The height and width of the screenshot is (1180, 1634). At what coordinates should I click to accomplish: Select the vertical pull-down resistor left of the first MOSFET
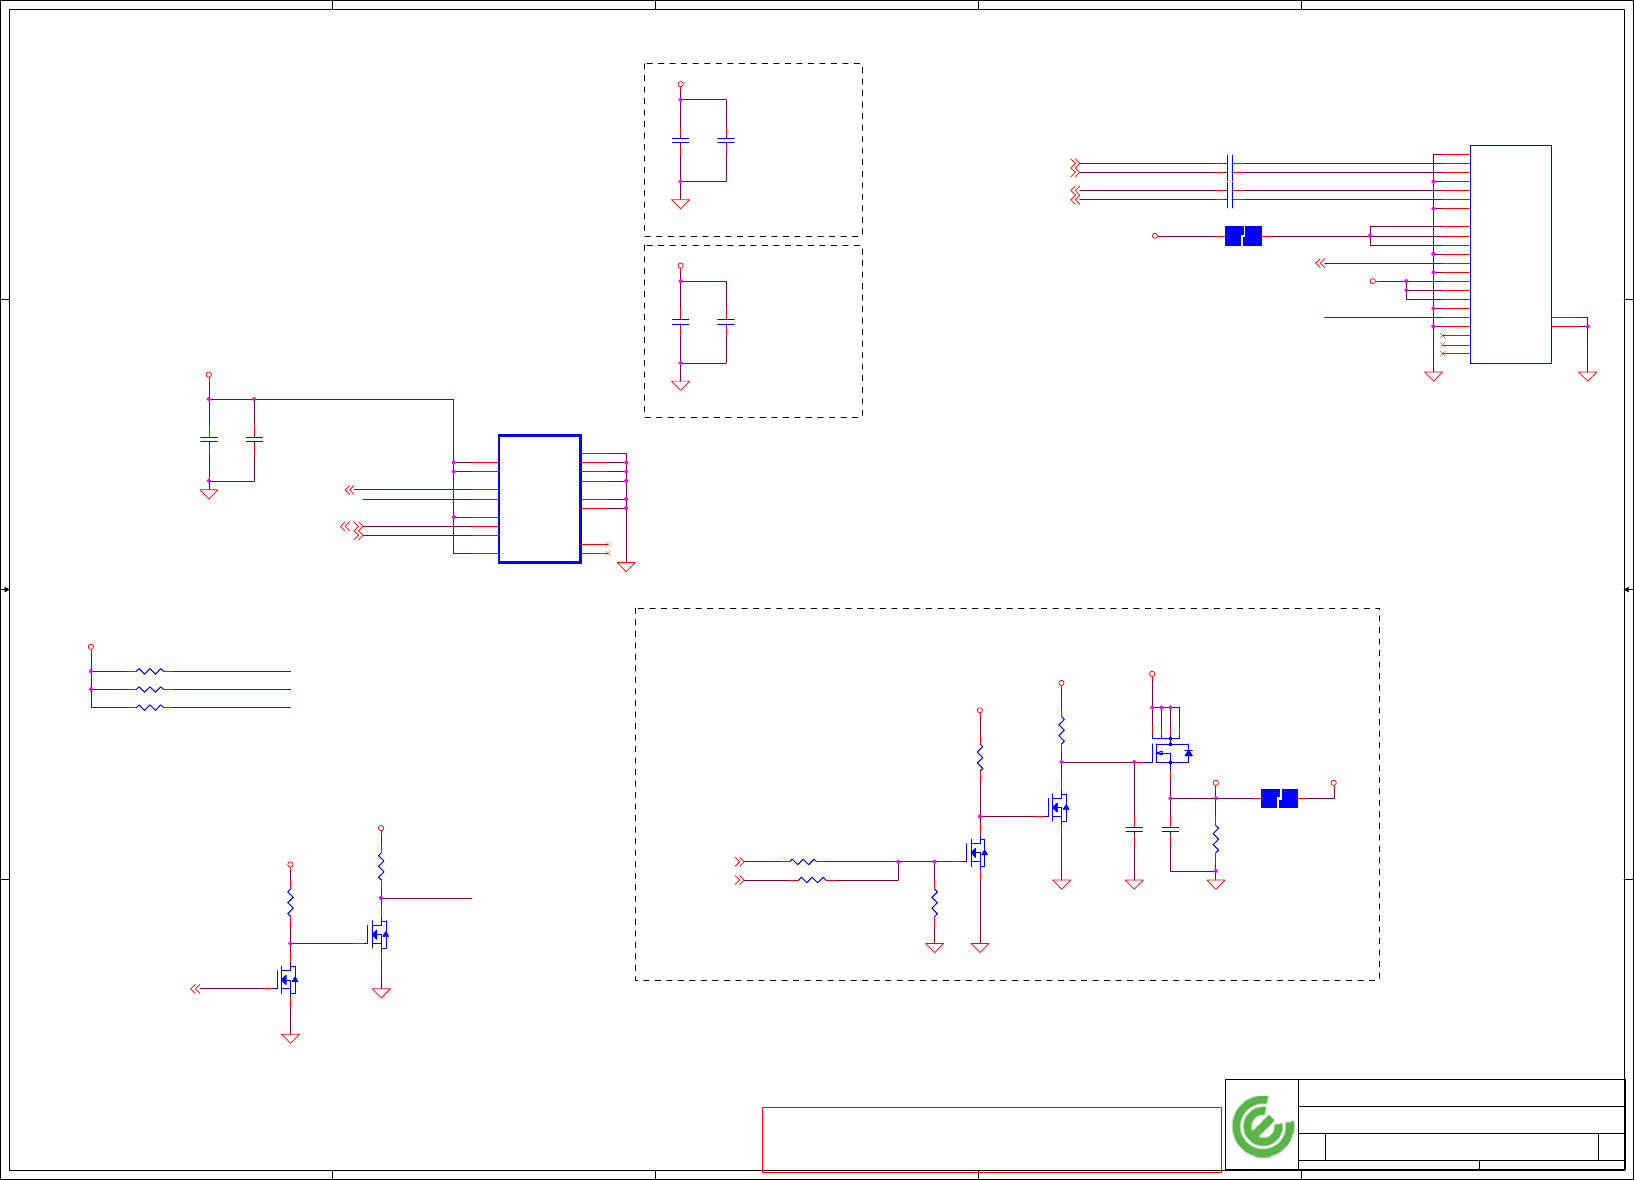934,903
